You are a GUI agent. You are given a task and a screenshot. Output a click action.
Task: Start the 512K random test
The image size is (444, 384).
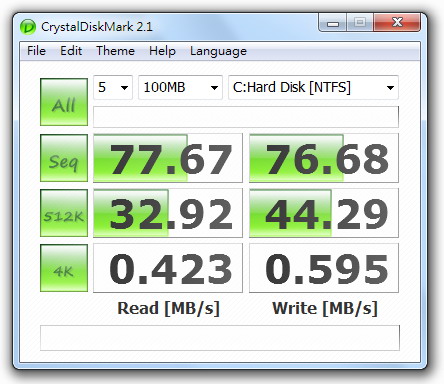pos(64,213)
